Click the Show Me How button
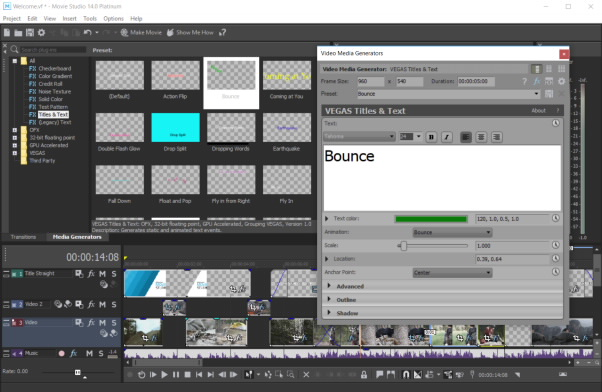This screenshot has width=602, height=392. pyautogui.click(x=190, y=33)
